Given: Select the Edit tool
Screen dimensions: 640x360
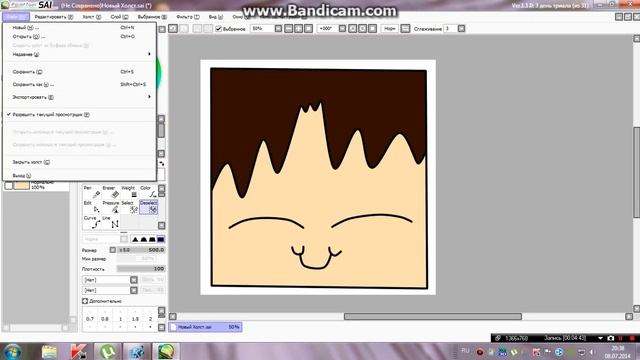Looking at the screenshot, I should pyautogui.click(x=92, y=207).
